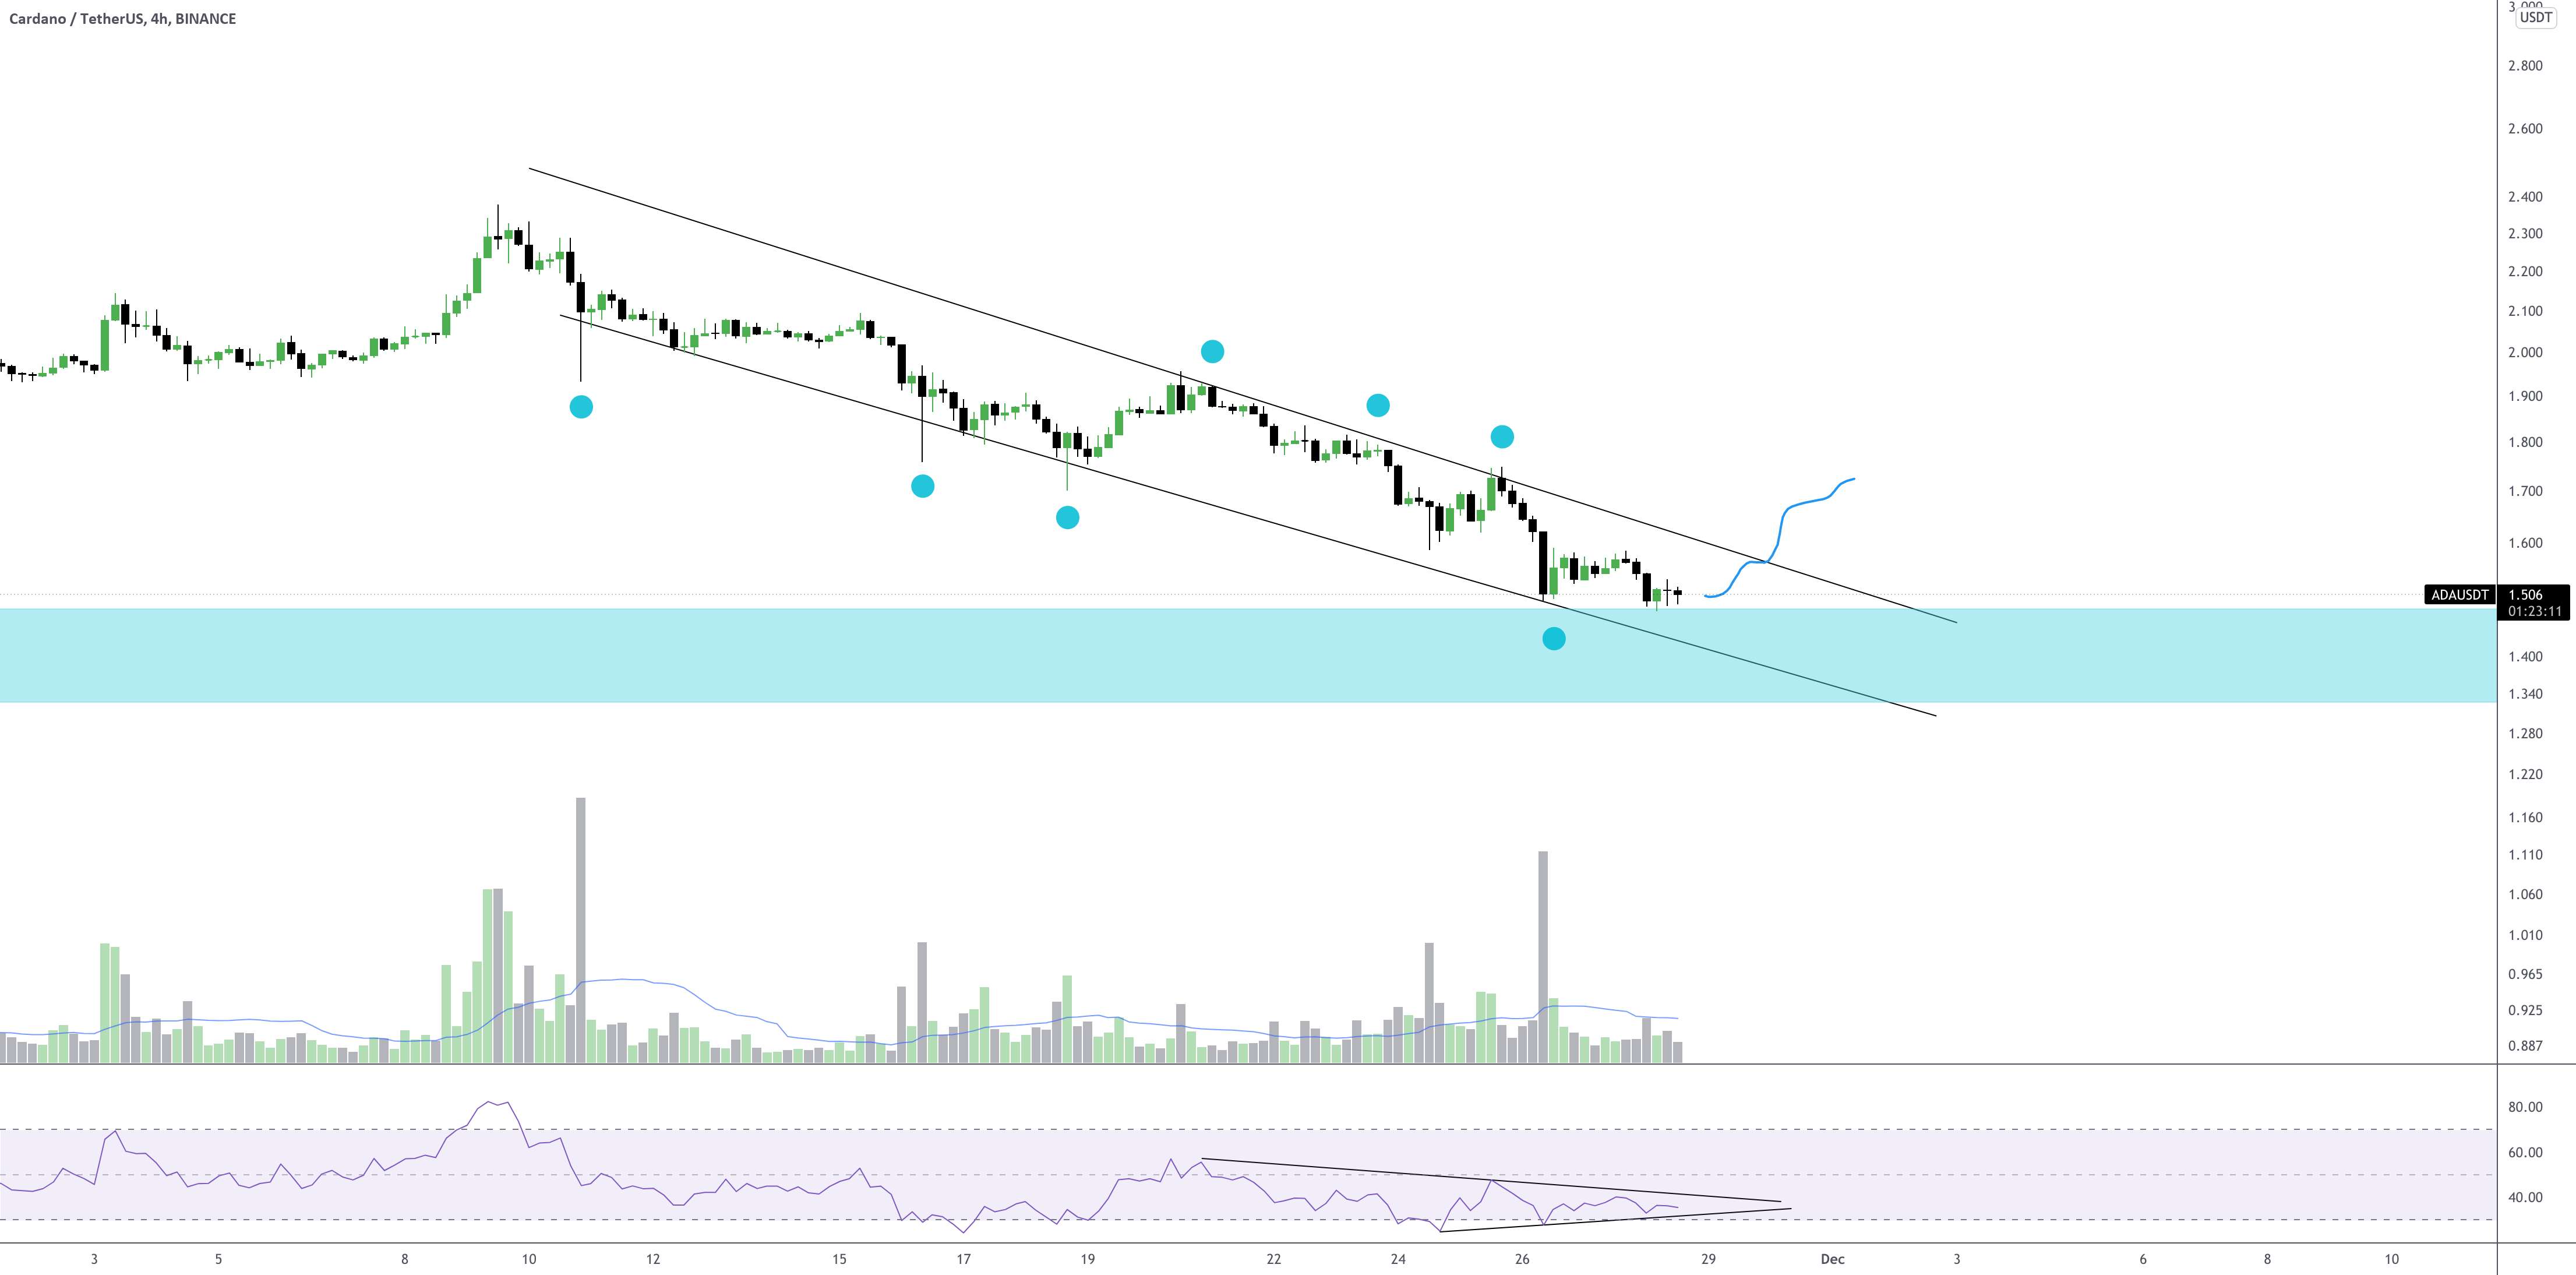2576x1275 pixels.
Task: Click the 1.600 price axis label
Action: click(x=2525, y=543)
